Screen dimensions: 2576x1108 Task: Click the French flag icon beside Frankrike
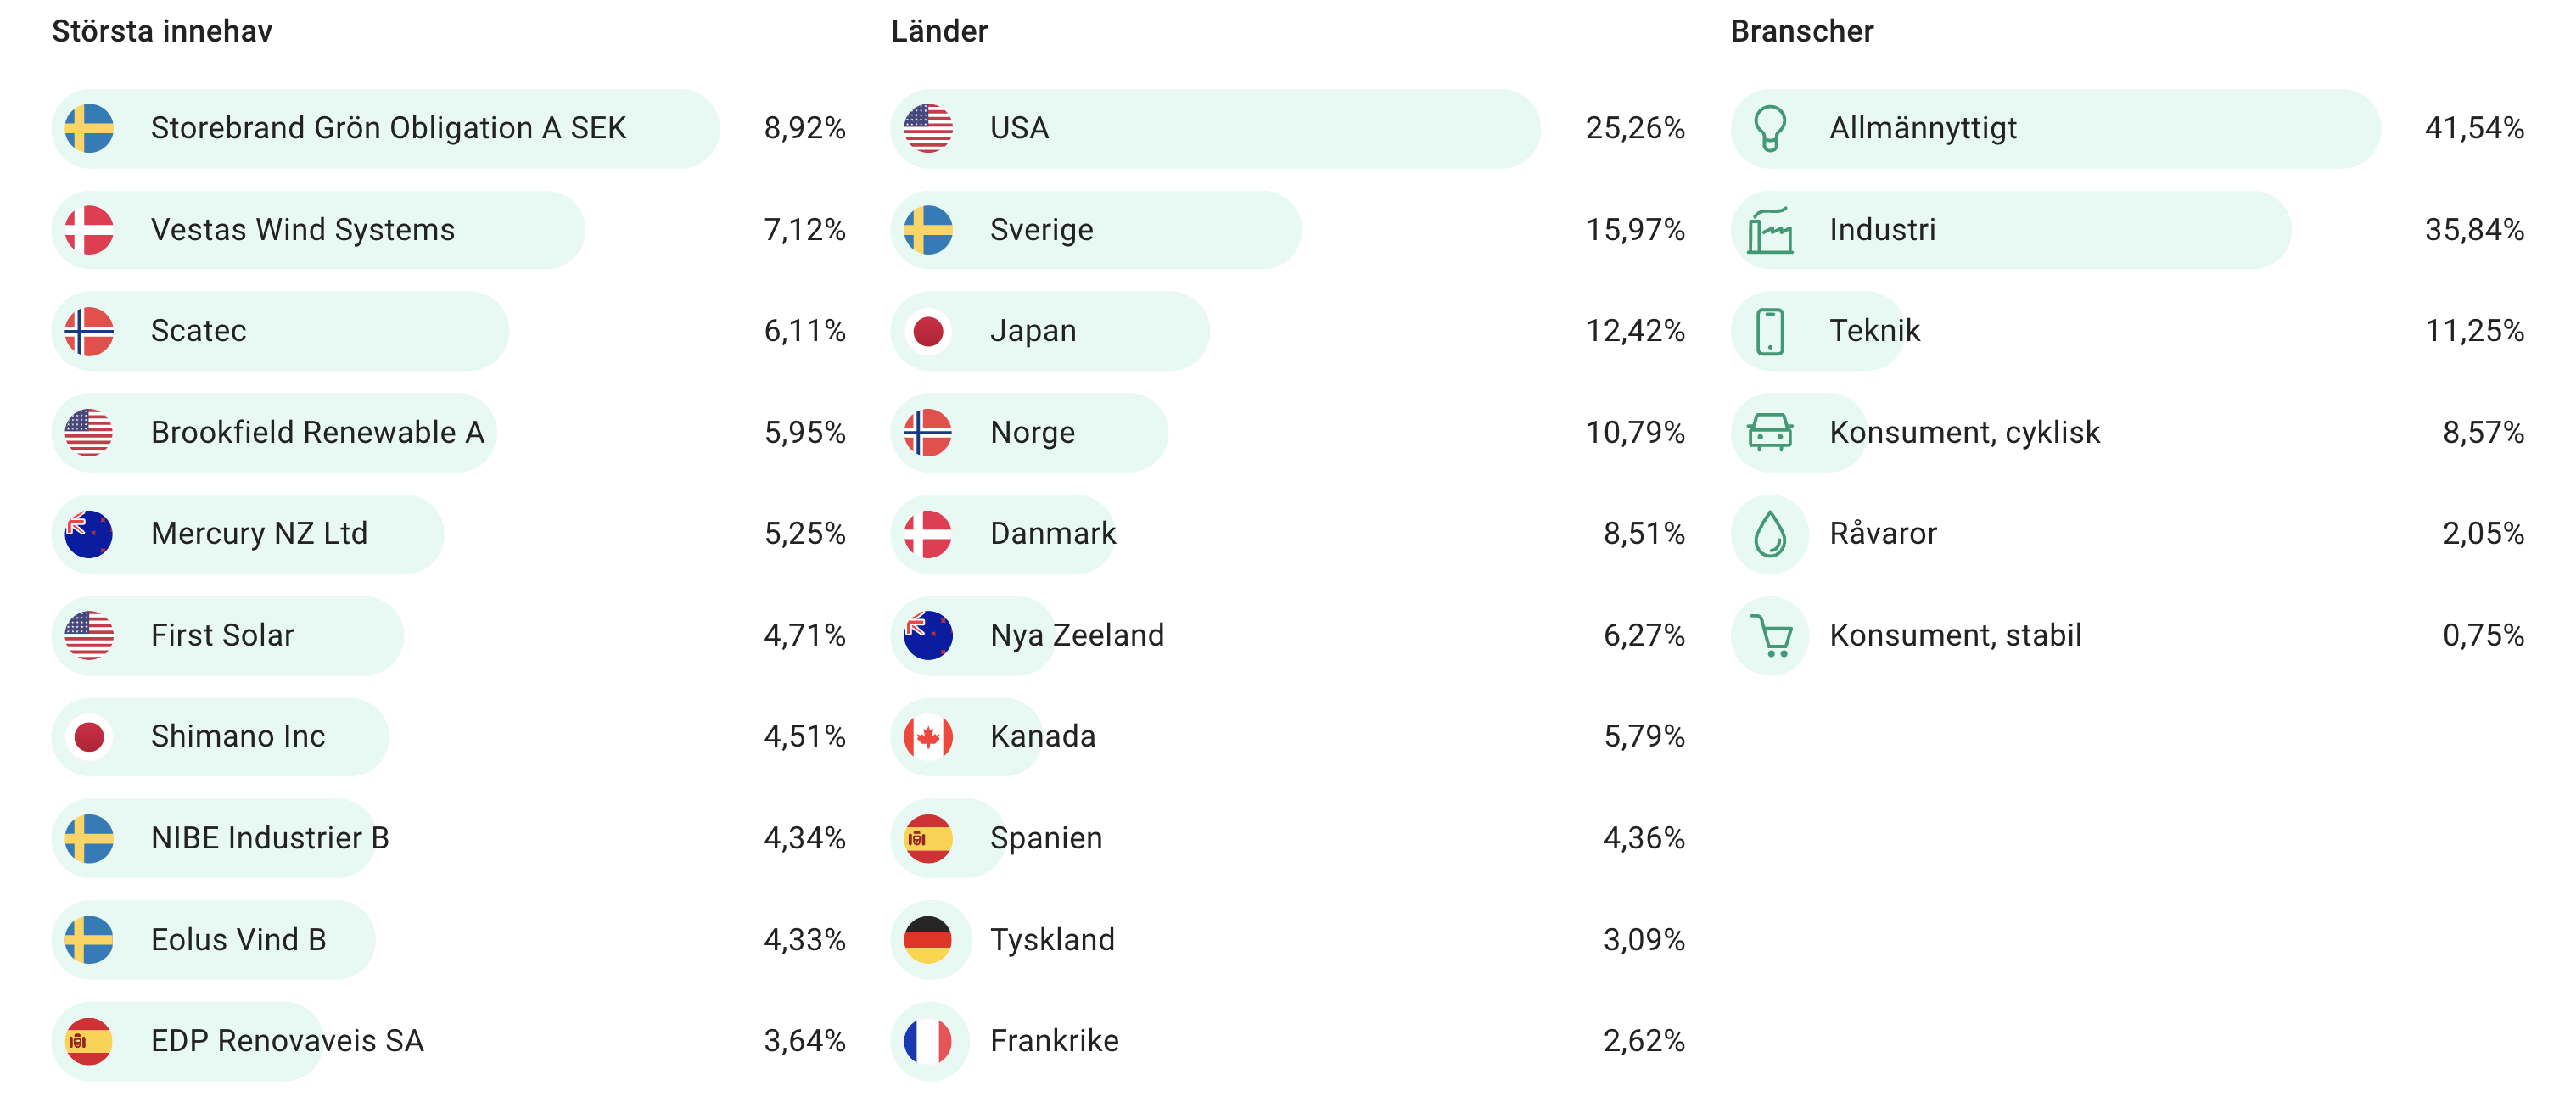click(928, 1041)
